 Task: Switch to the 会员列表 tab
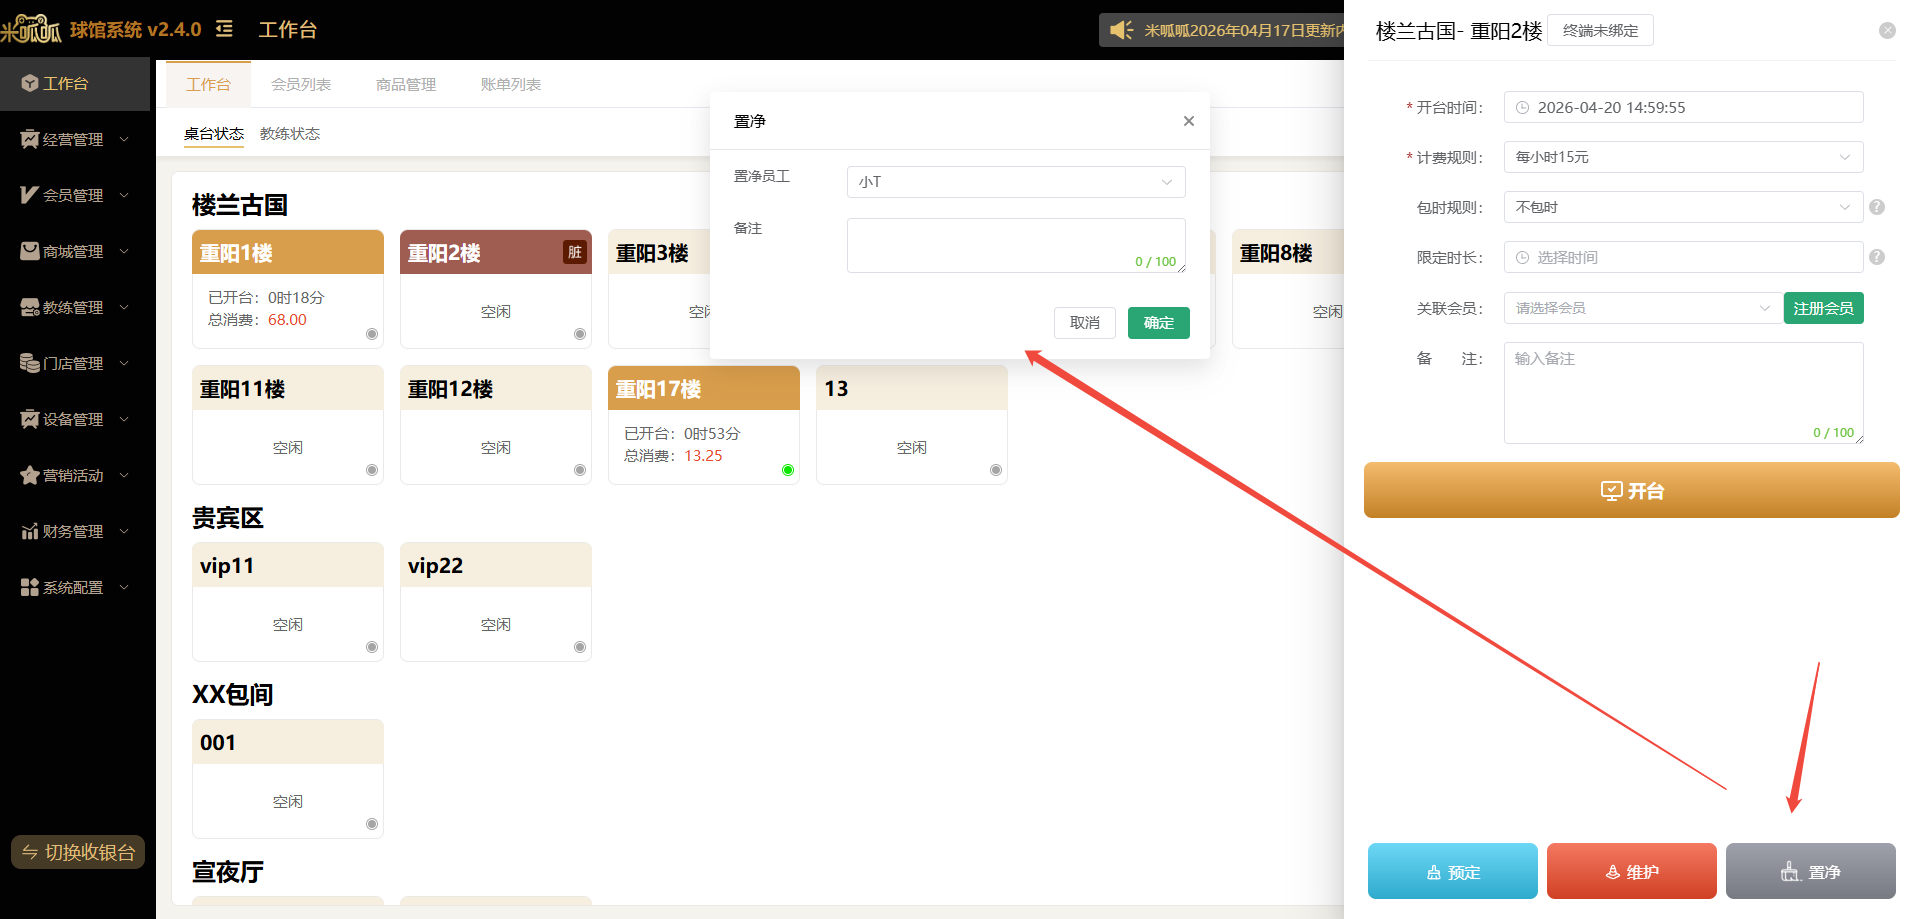[x=301, y=84]
